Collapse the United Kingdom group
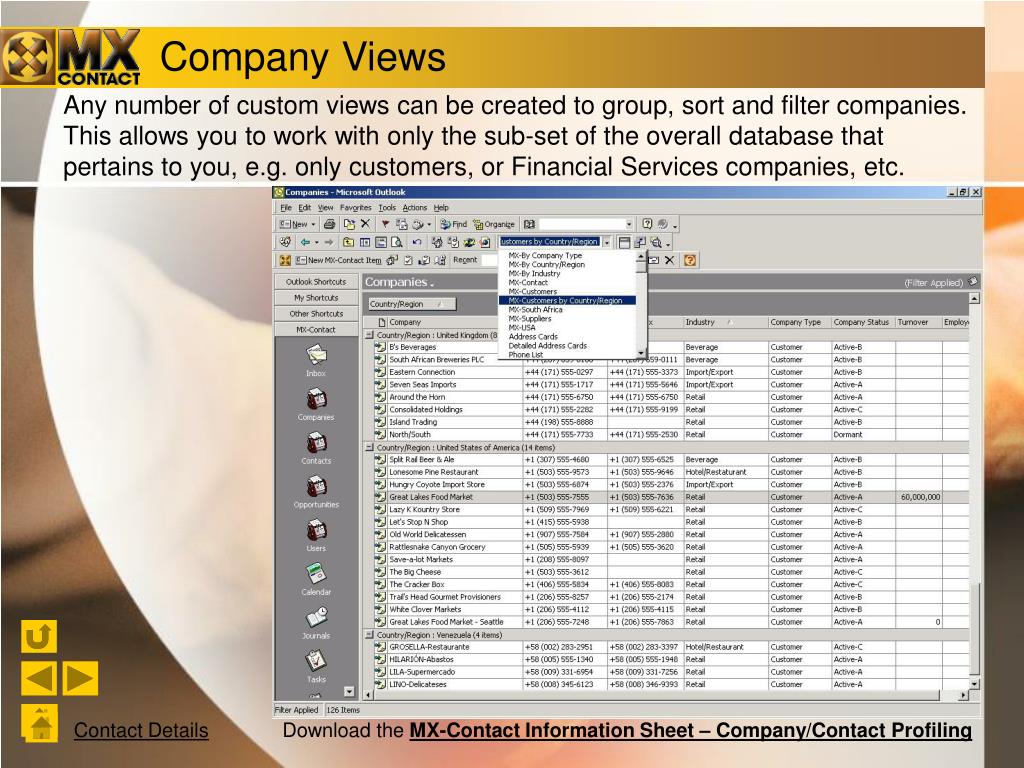Viewport: 1024px width, 768px height. click(369, 335)
